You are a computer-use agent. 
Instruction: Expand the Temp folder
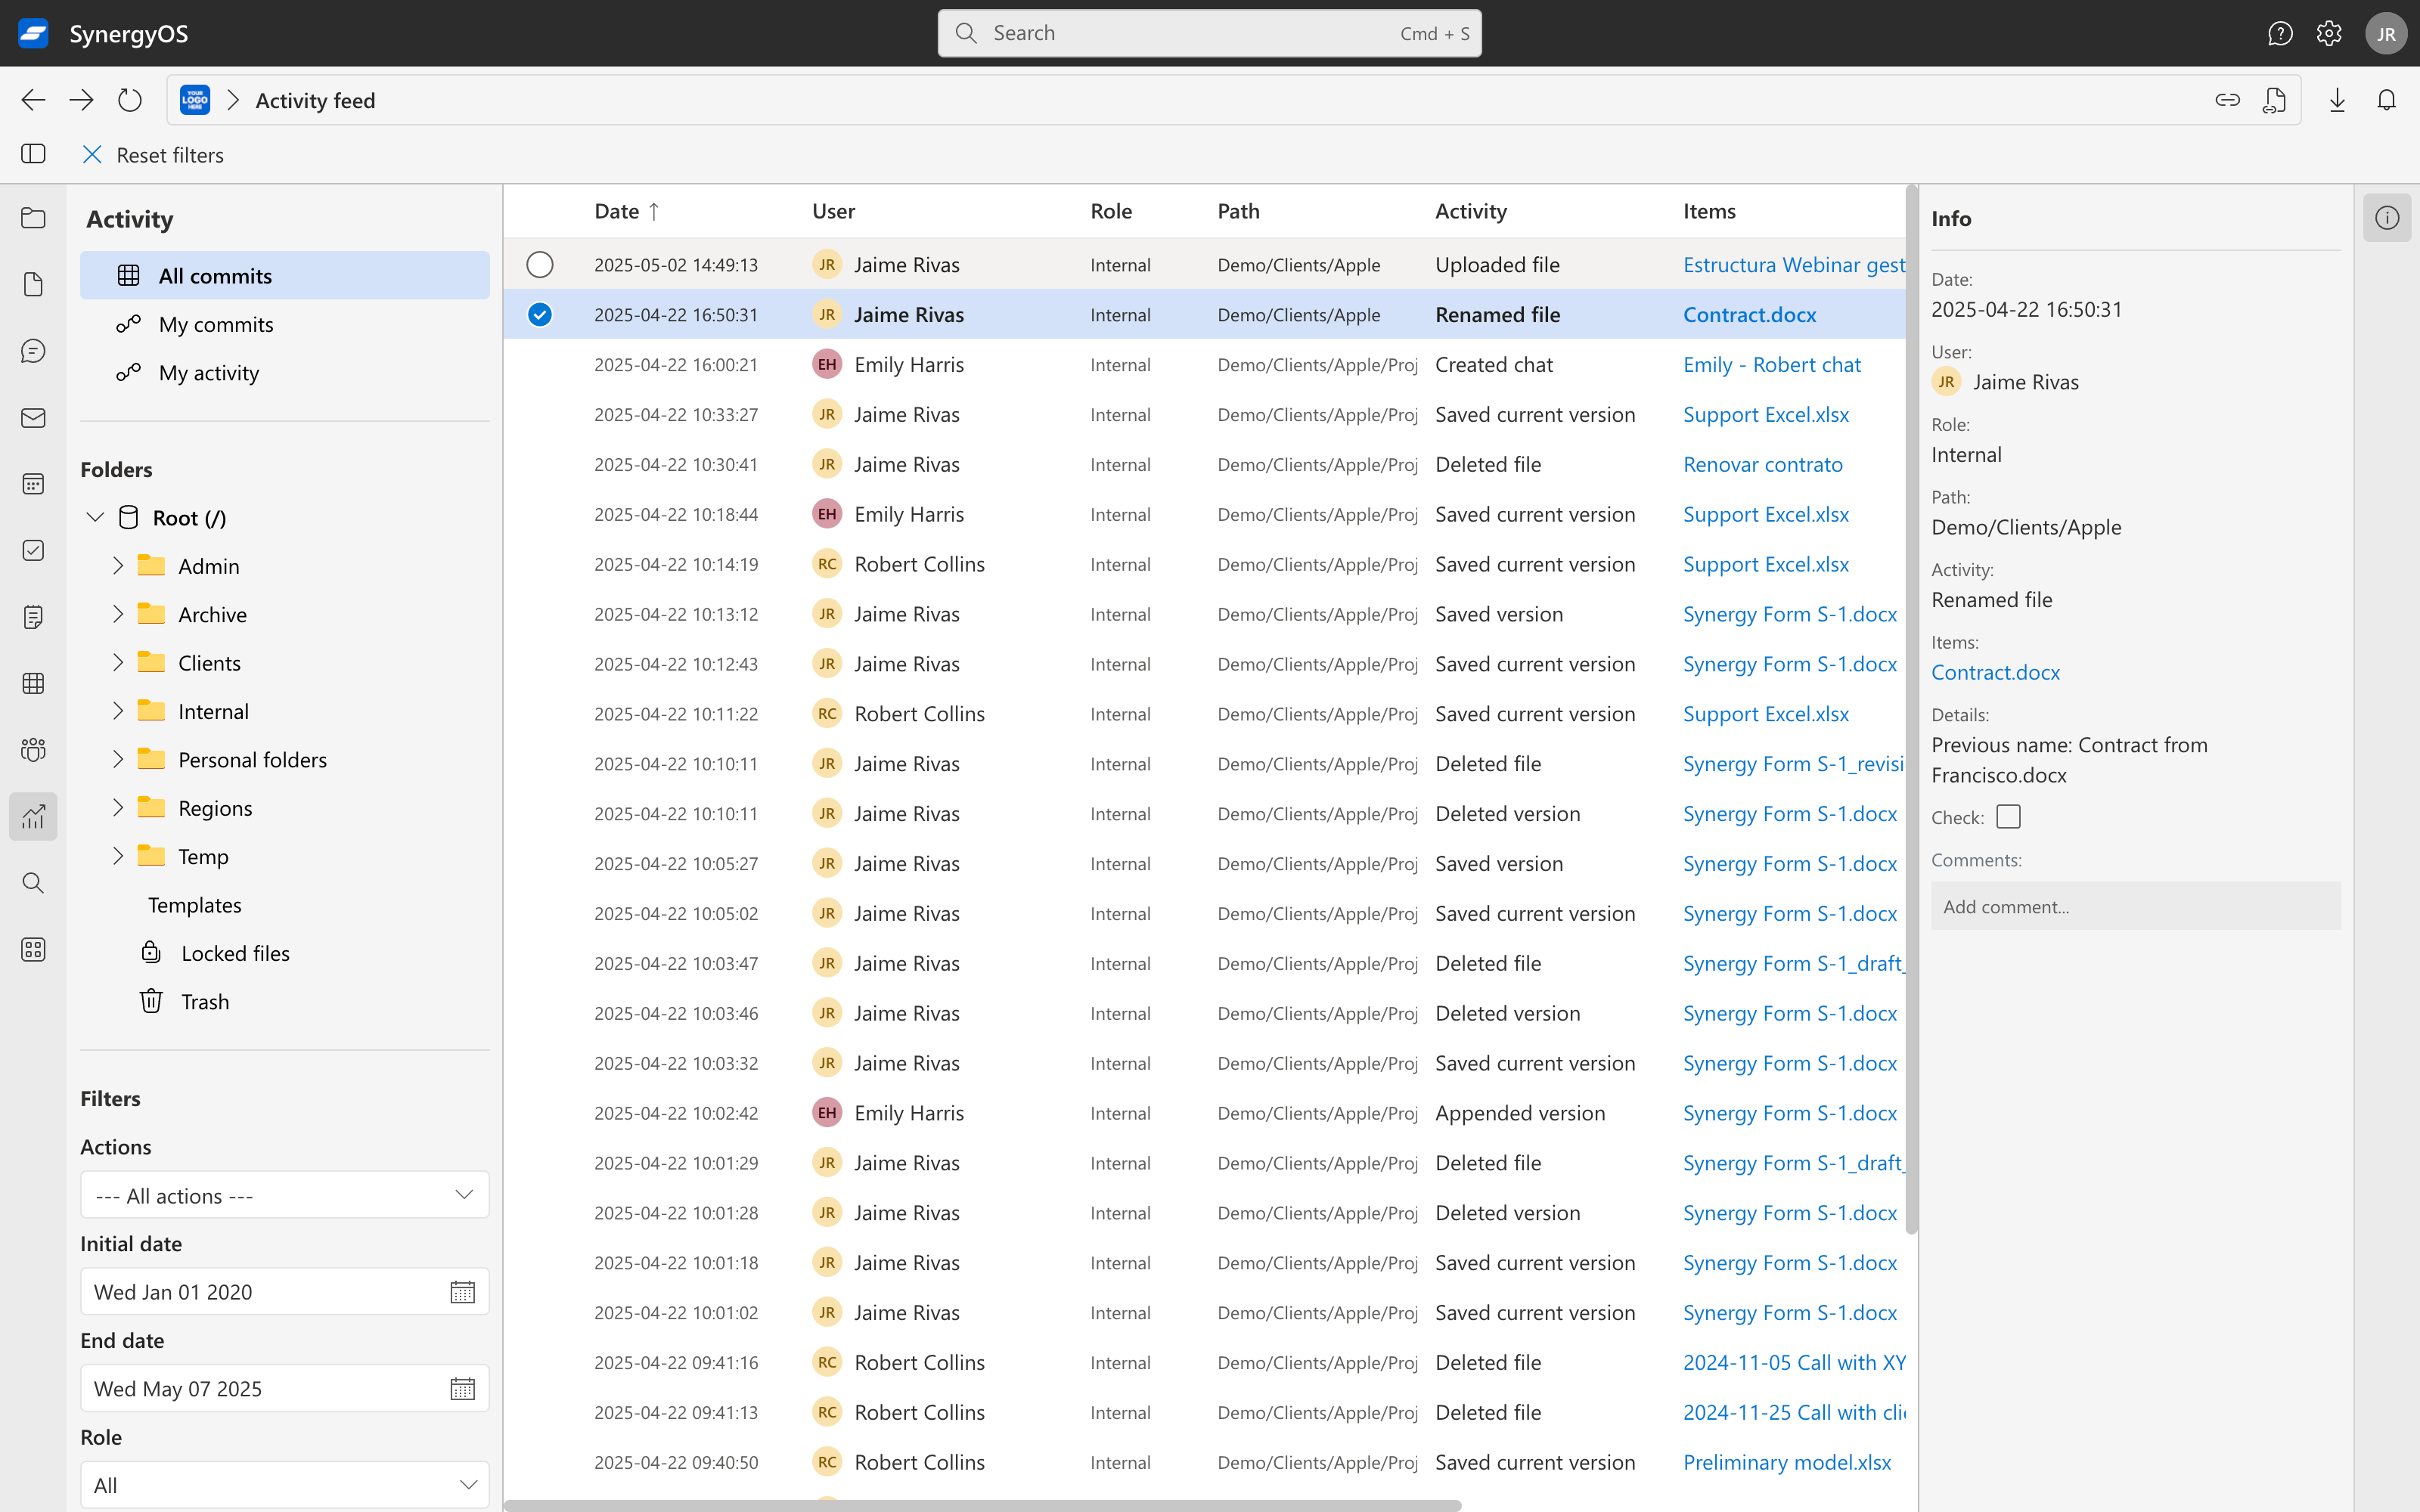118,857
